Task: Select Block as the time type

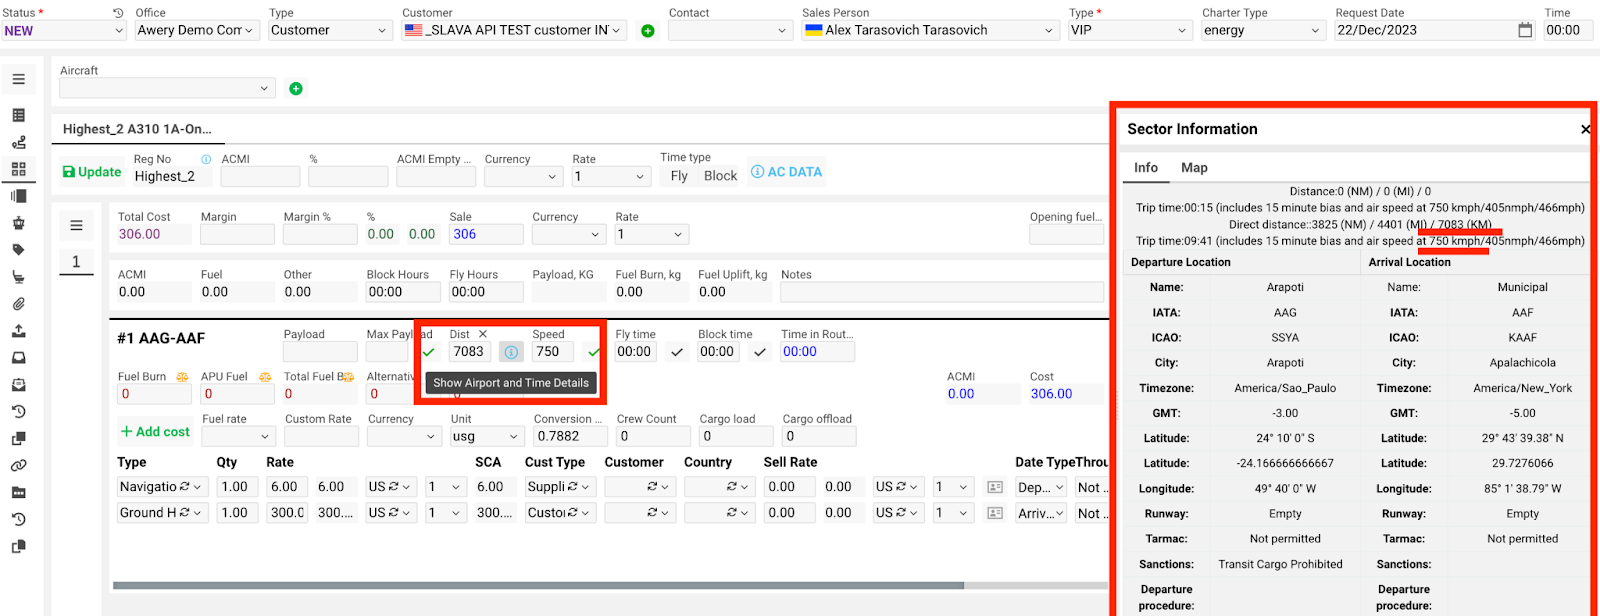Action: 720,176
